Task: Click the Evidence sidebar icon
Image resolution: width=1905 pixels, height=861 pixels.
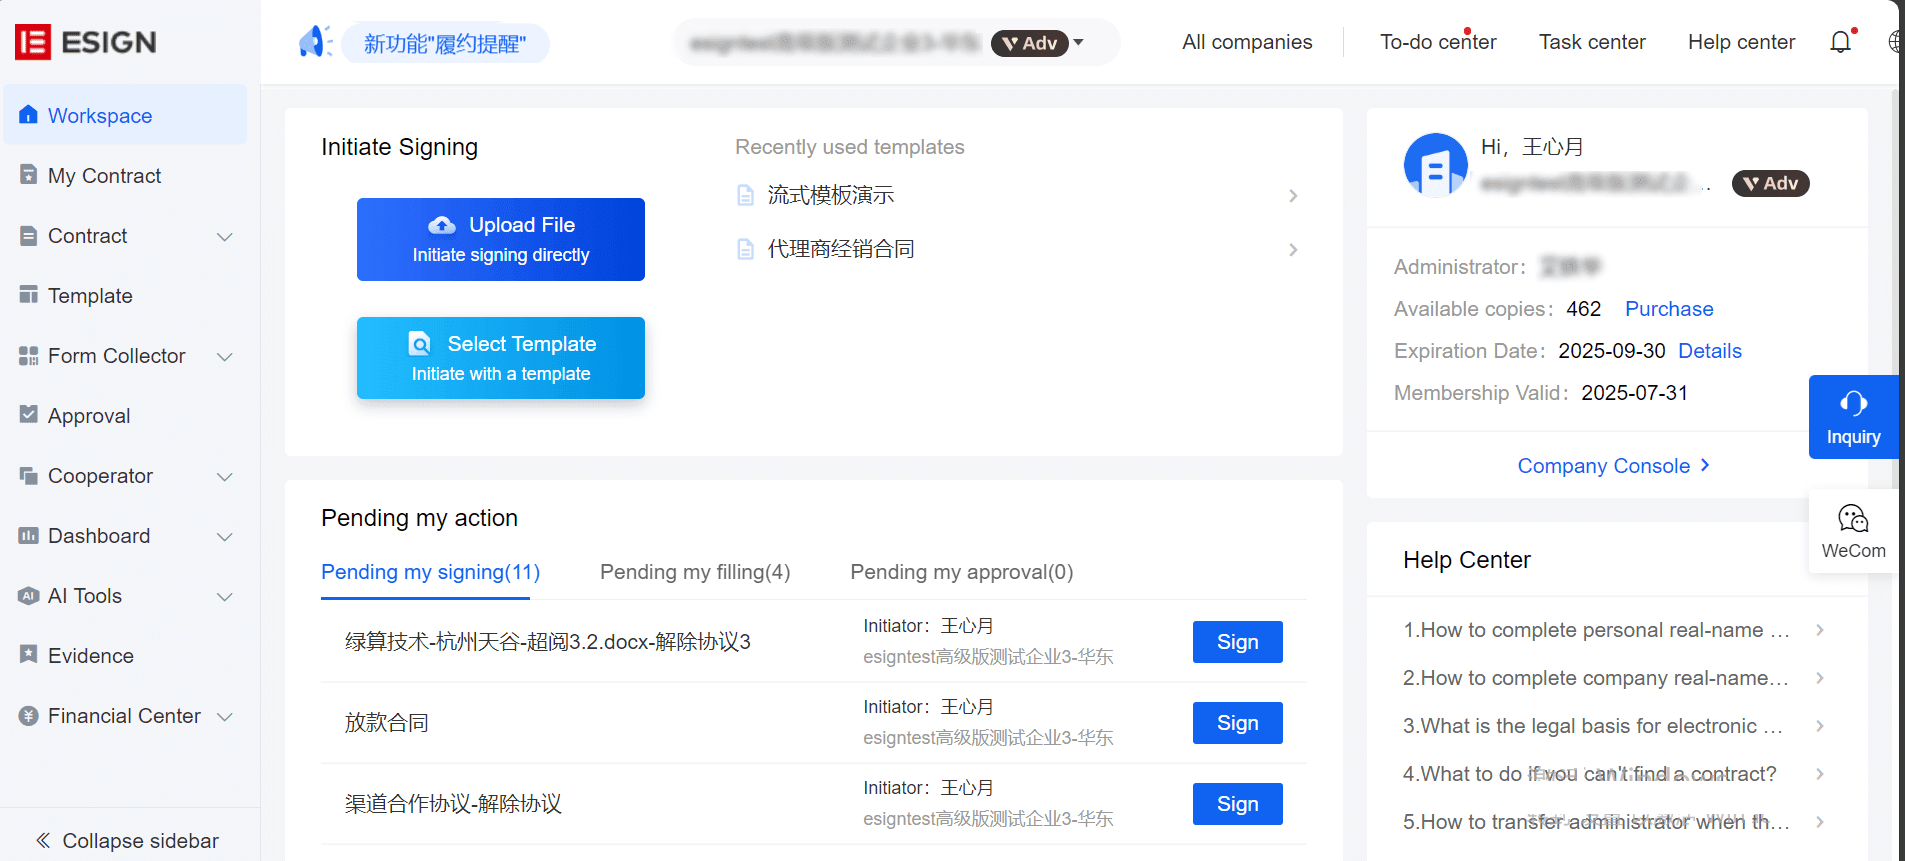Action: tap(28, 655)
